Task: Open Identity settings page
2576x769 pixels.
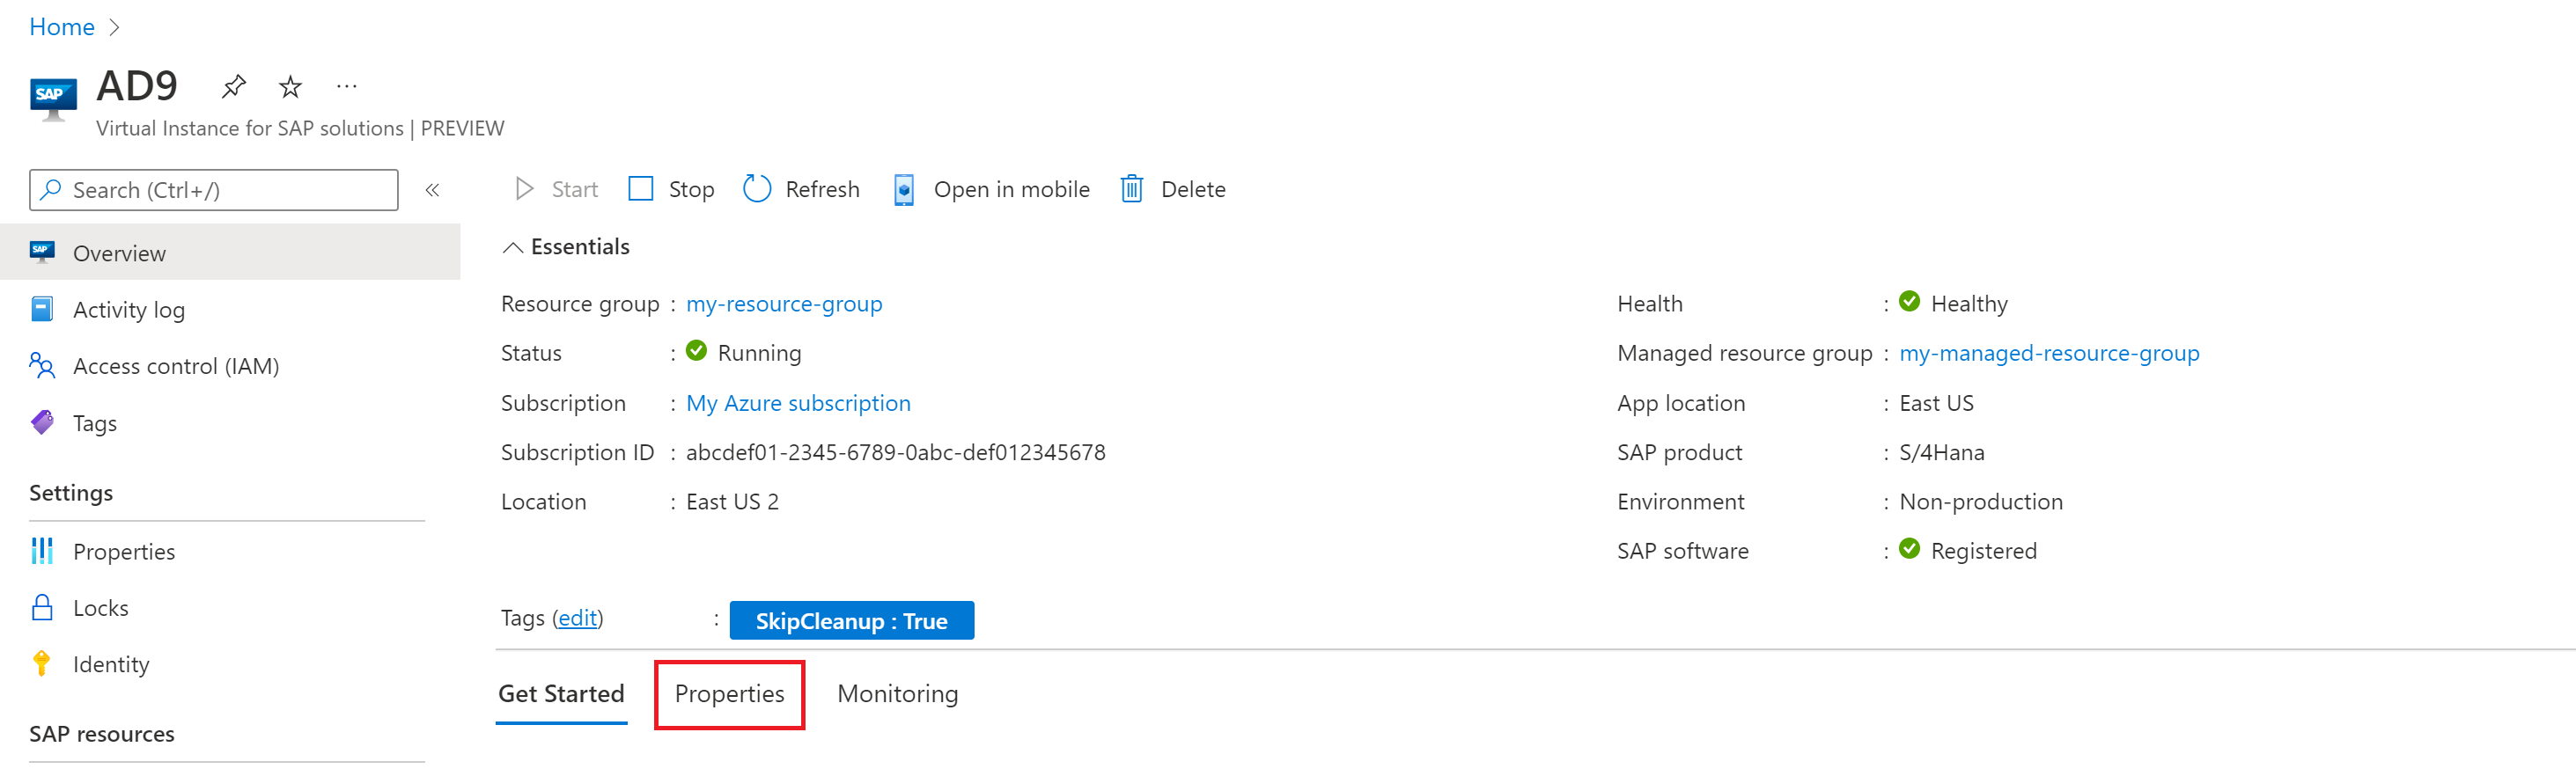Action: 110,664
